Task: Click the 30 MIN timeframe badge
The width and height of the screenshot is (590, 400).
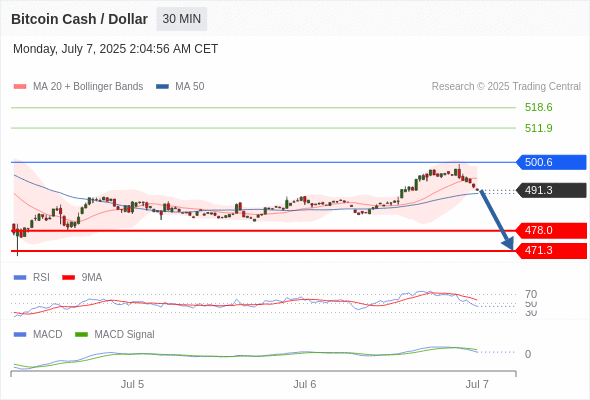Action: [182, 19]
